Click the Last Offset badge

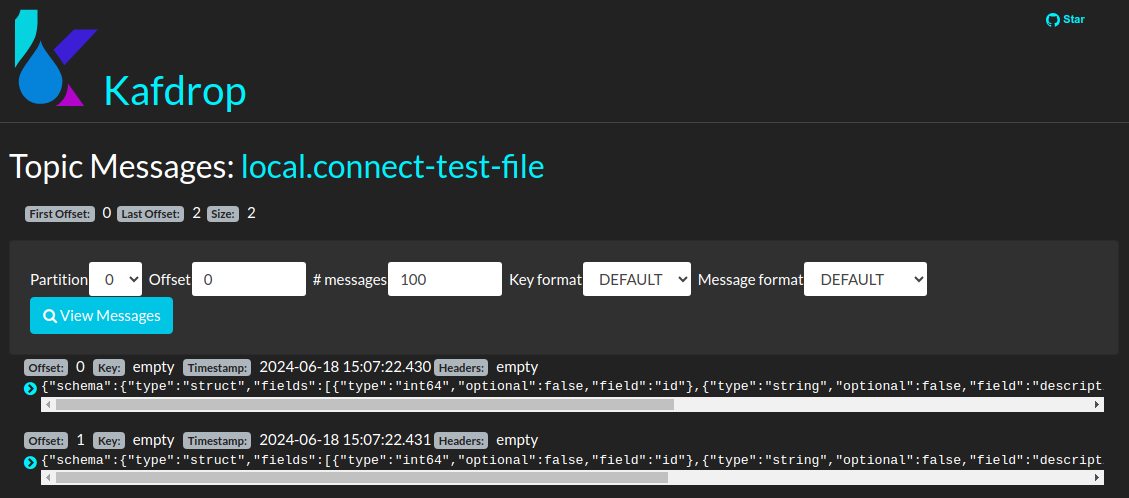tap(151, 214)
